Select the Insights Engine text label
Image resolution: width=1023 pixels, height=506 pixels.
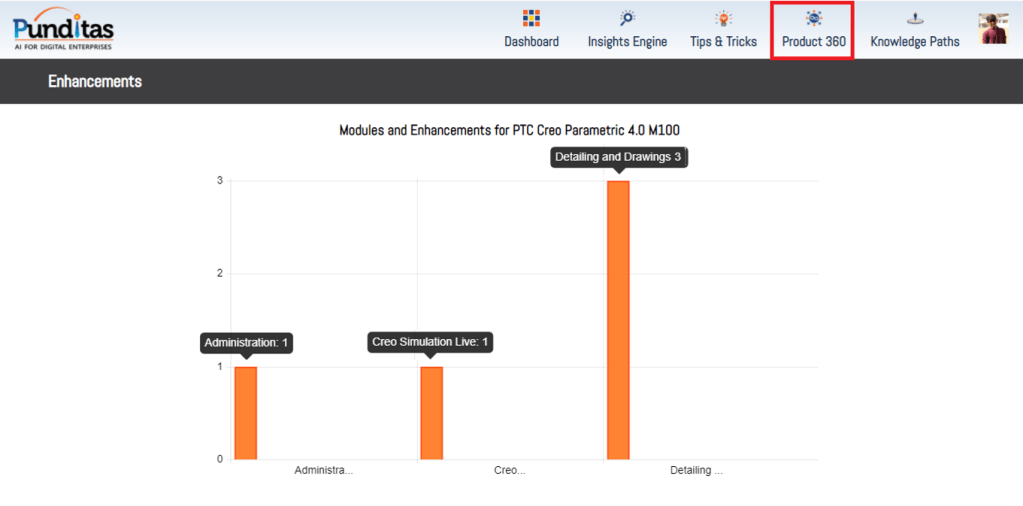point(627,42)
